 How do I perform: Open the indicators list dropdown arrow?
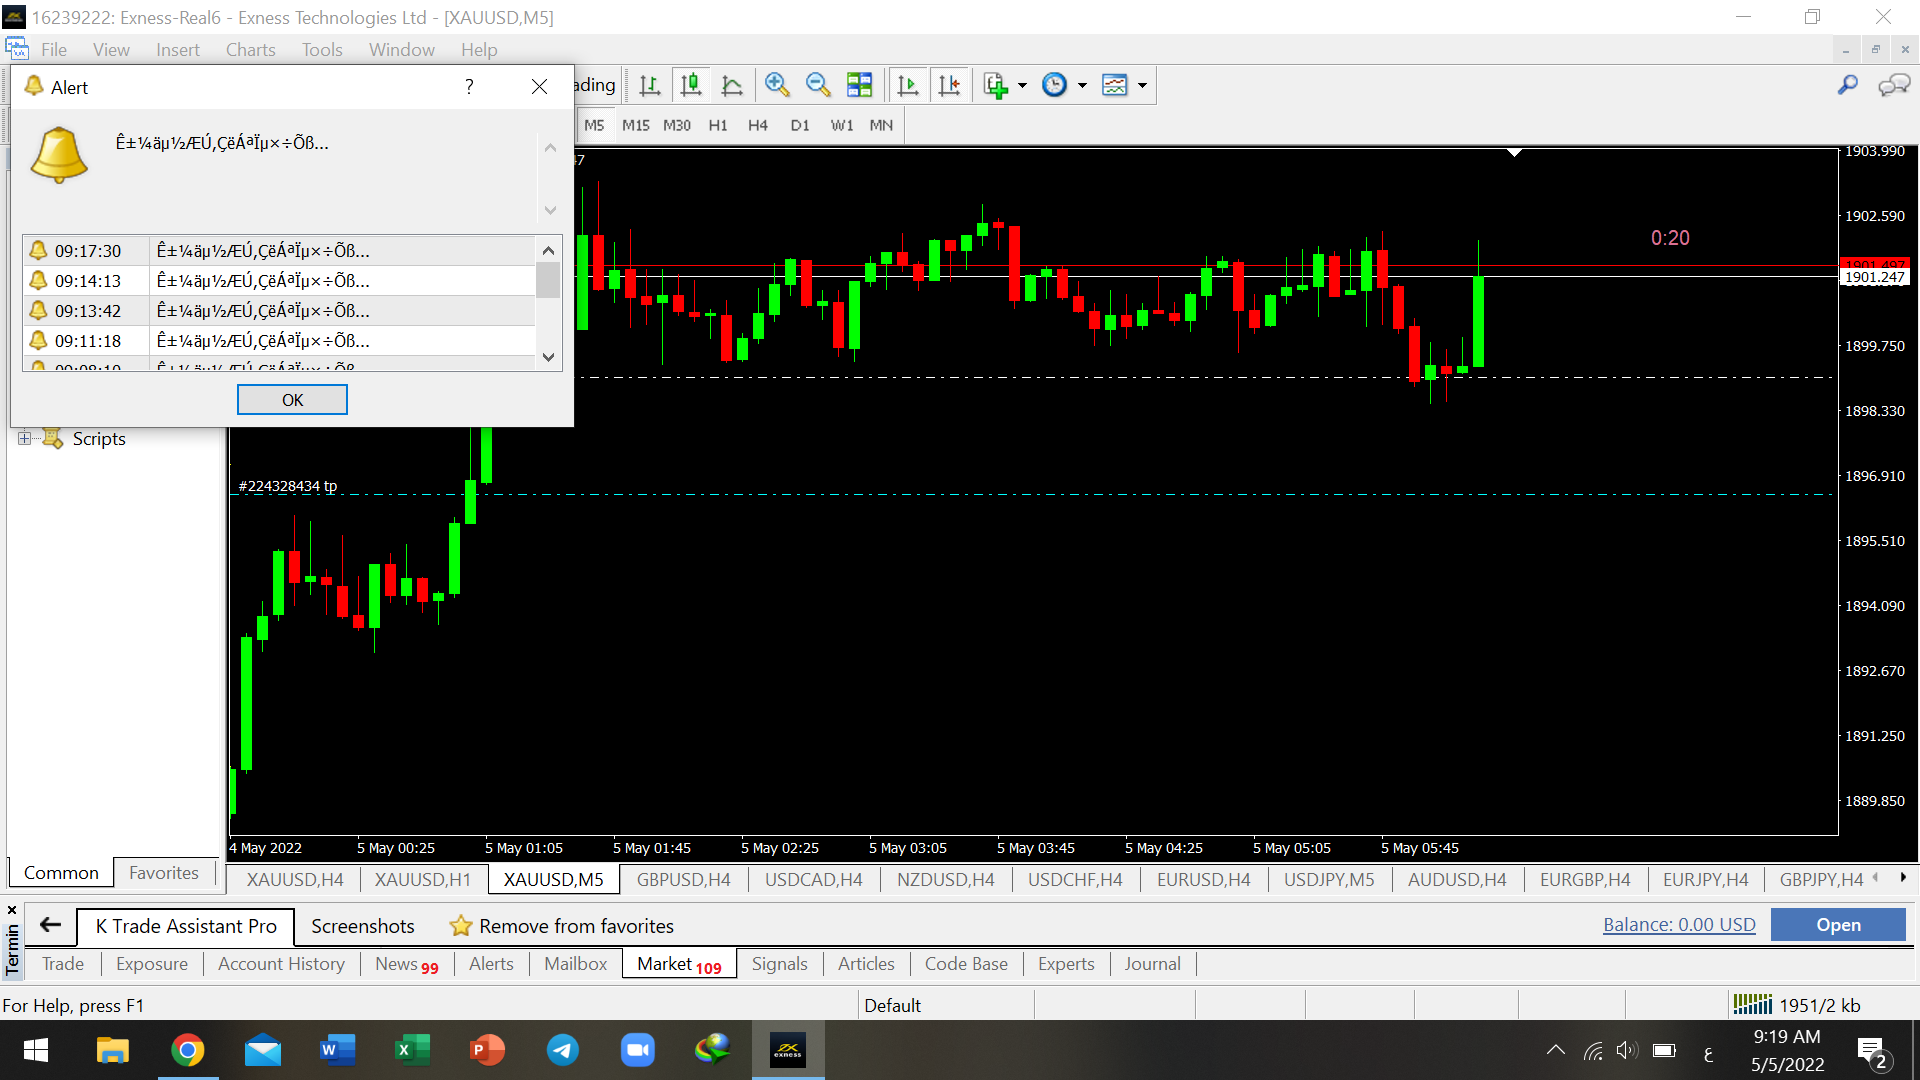[1022, 86]
